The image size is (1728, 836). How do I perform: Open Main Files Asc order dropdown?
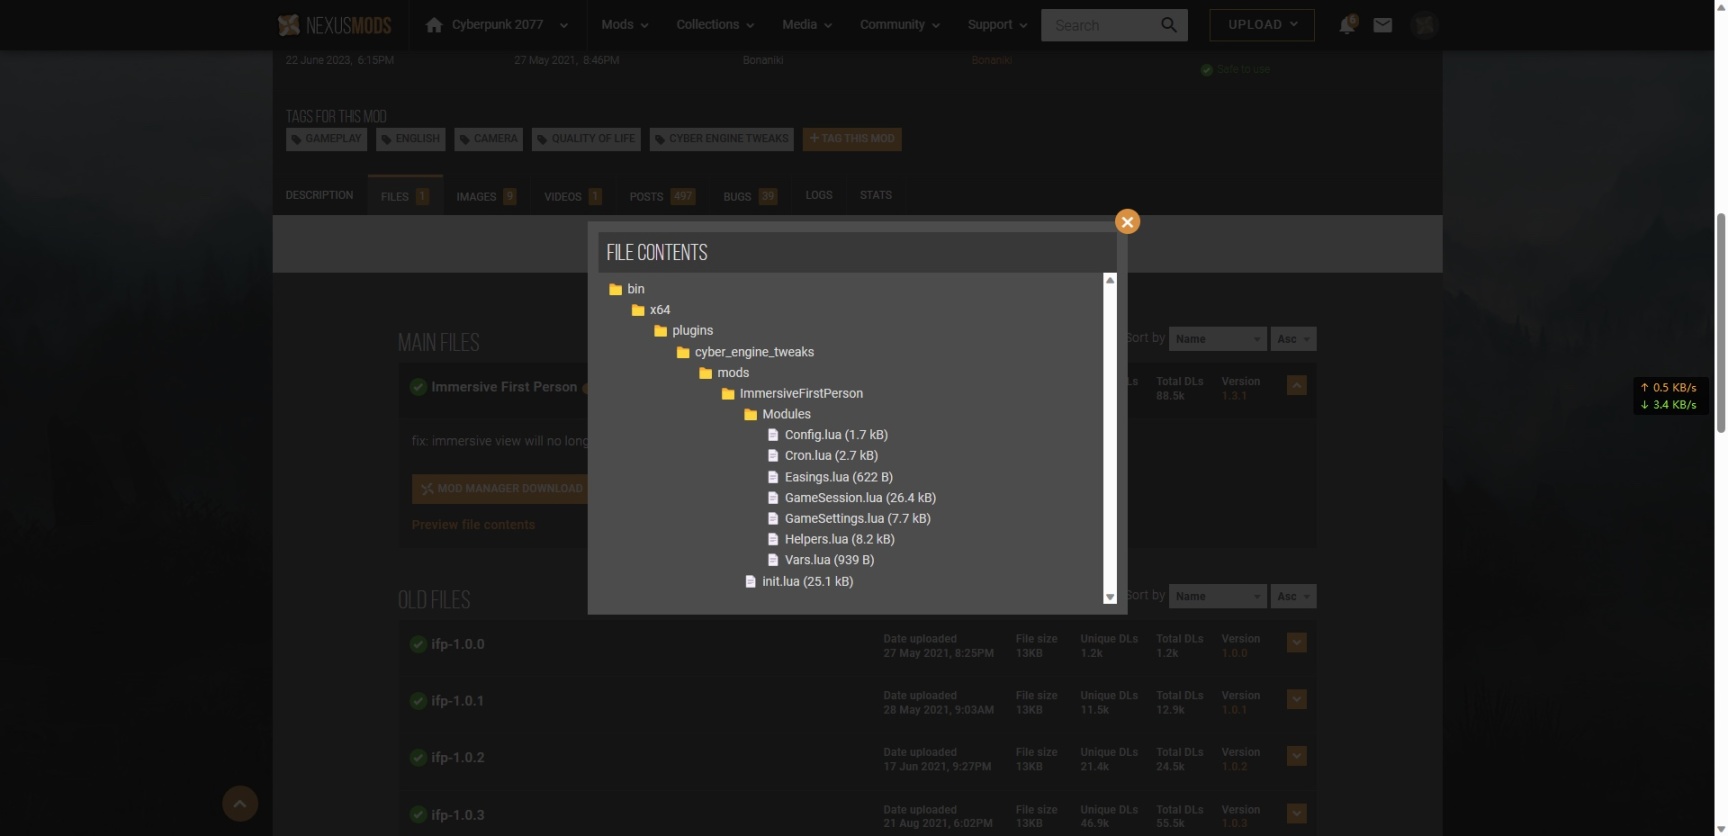click(1294, 339)
